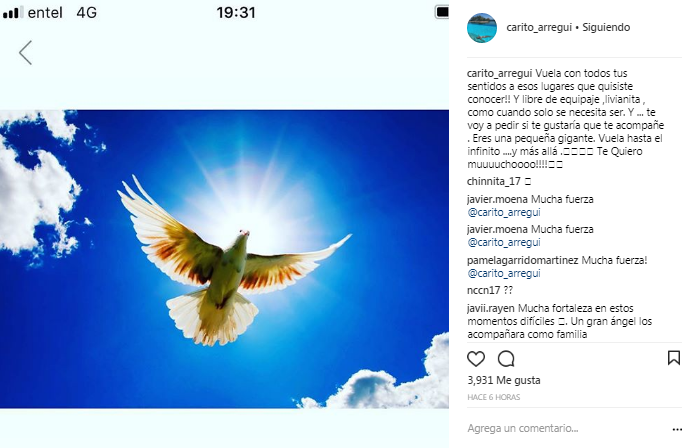Tap the heart like icon
Viewport: 682px width, 448px height.
(x=475, y=359)
